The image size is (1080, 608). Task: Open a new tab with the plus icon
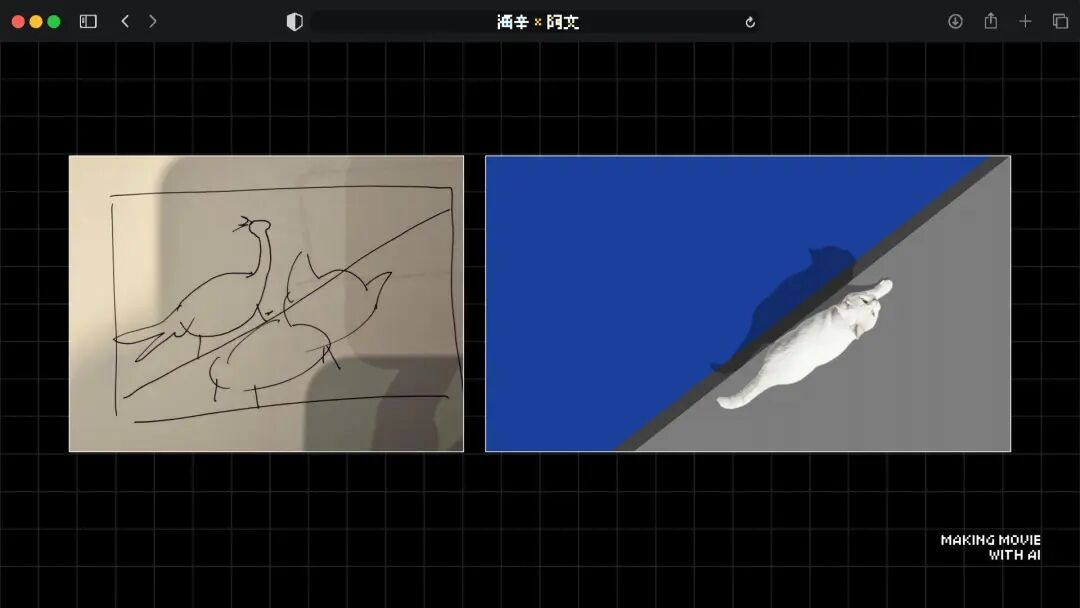1026,20
